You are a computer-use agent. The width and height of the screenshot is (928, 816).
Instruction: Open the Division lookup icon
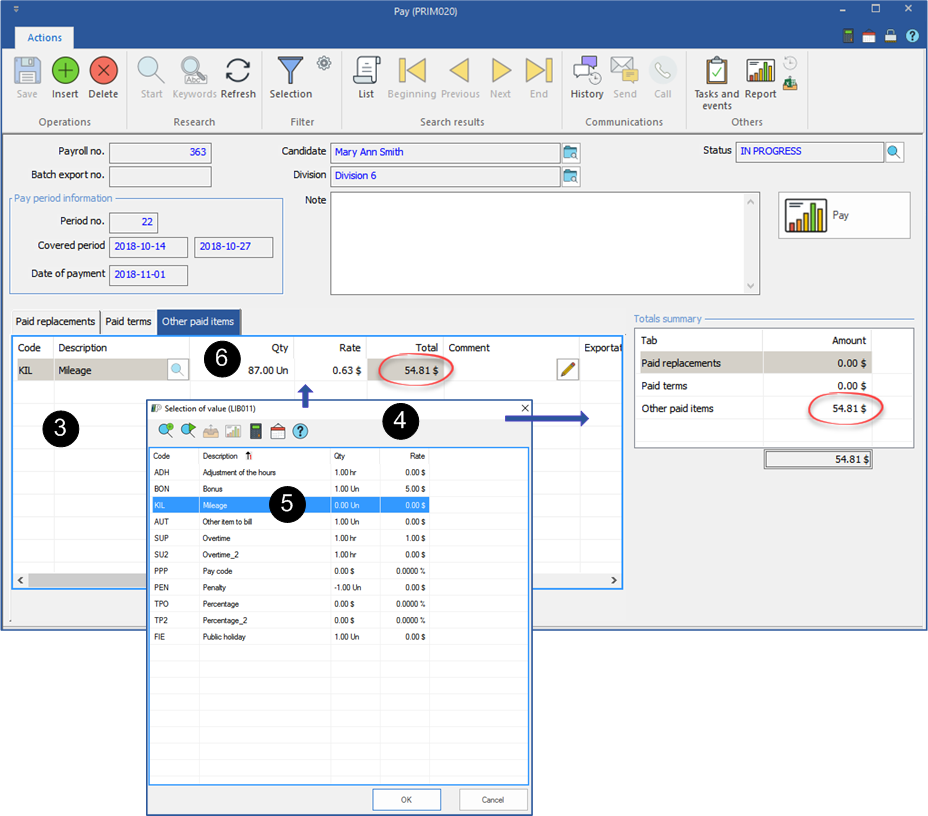coord(571,176)
